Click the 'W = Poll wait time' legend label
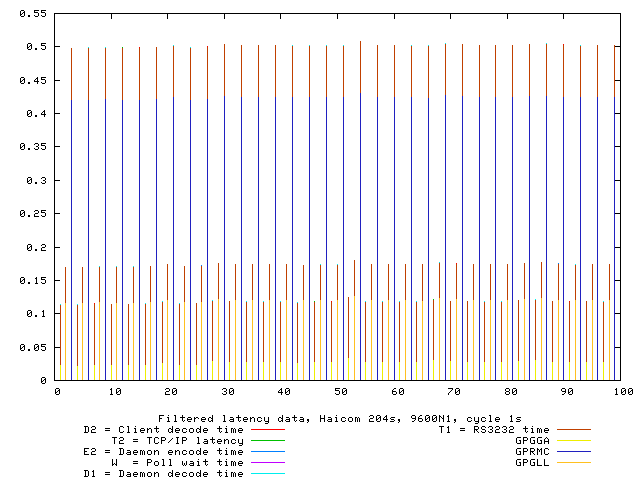This screenshot has width=640, height=480. (x=177, y=462)
